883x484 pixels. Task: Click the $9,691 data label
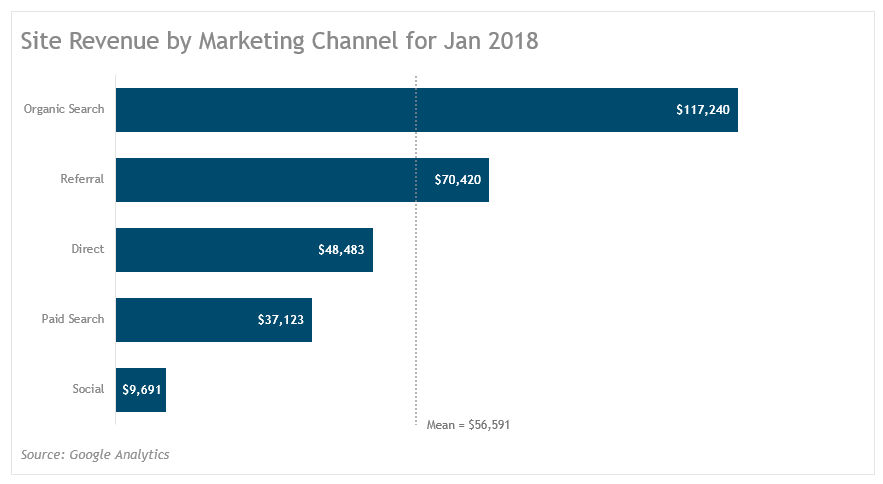pyautogui.click(x=141, y=390)
